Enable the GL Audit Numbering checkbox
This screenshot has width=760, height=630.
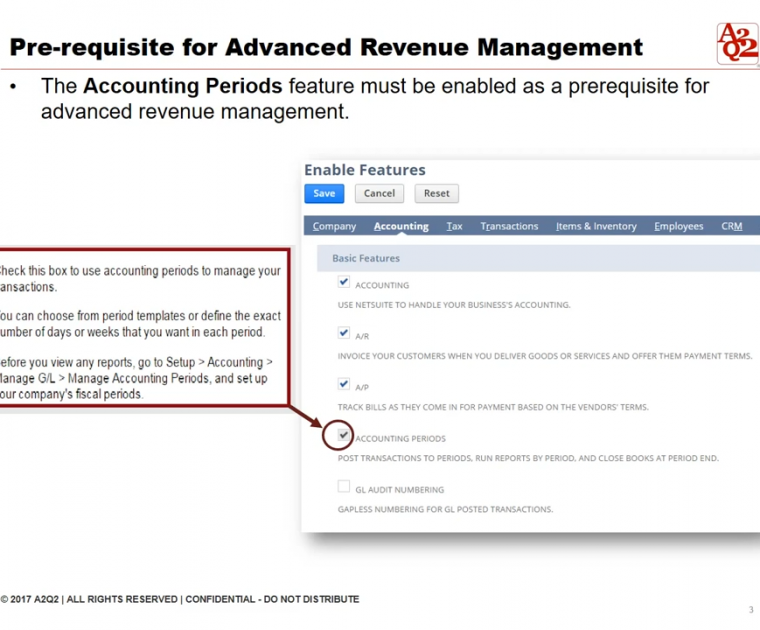(344, 487)
